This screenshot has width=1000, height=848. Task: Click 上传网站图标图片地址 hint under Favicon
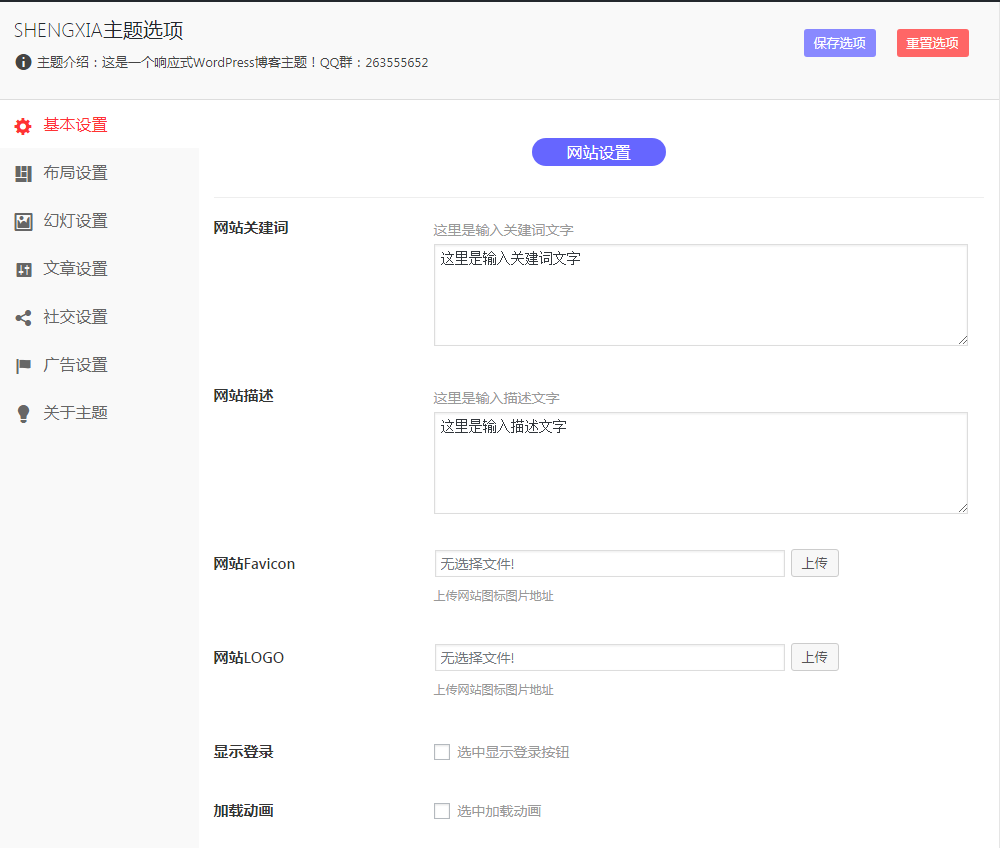(494, 596)
